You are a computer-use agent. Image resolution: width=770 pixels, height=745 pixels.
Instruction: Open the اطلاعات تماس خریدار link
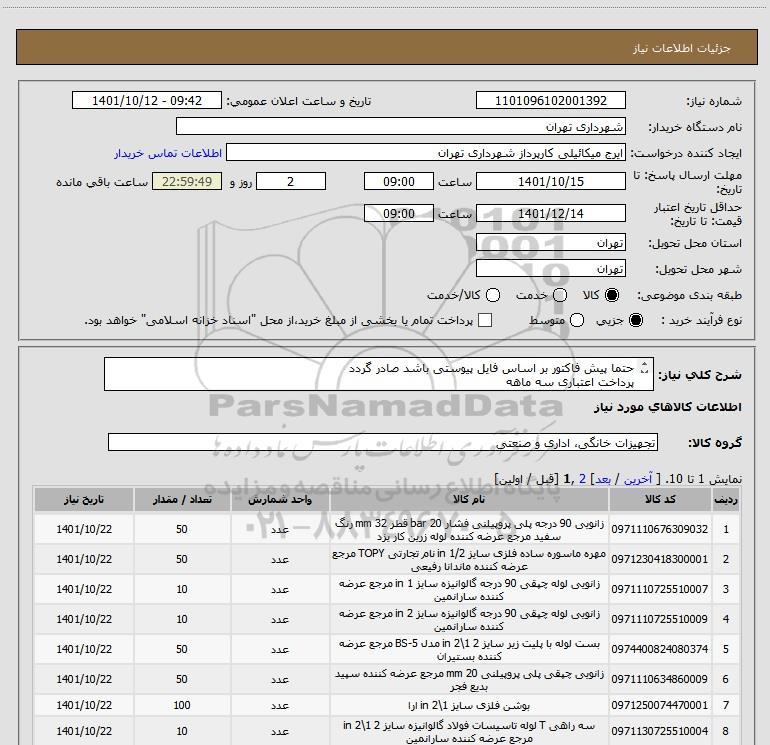(x=168, y=153)
